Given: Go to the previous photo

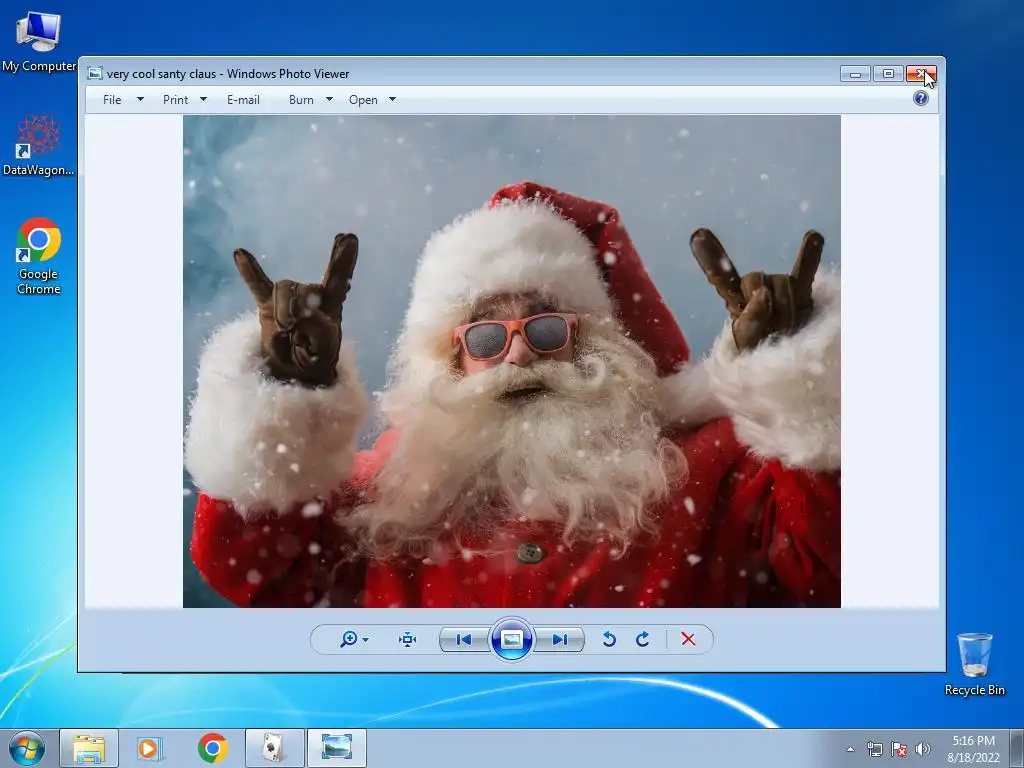Looking at the screenshot, I should tap(463, 639).
